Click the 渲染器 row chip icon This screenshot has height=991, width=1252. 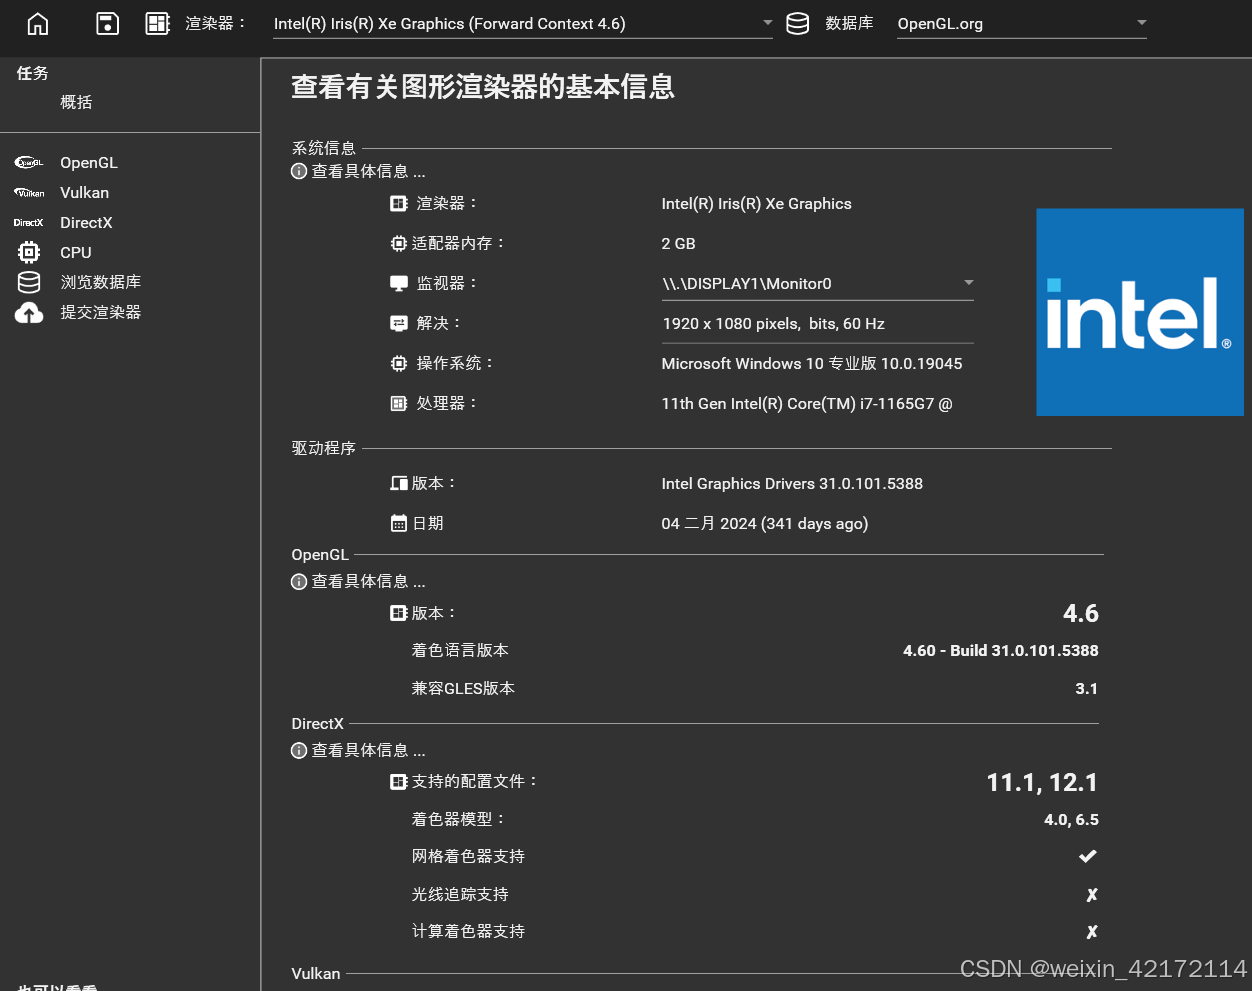(x=399, y=204)
